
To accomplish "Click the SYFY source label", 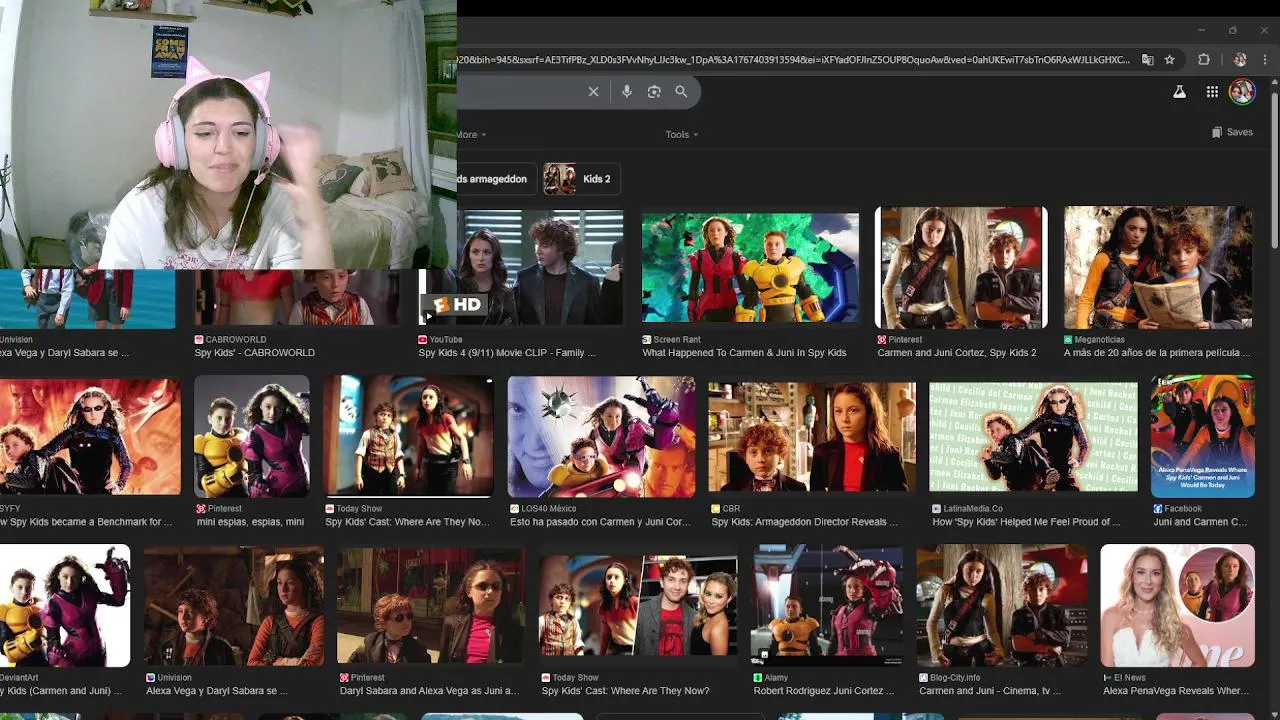I will (10, 509).
